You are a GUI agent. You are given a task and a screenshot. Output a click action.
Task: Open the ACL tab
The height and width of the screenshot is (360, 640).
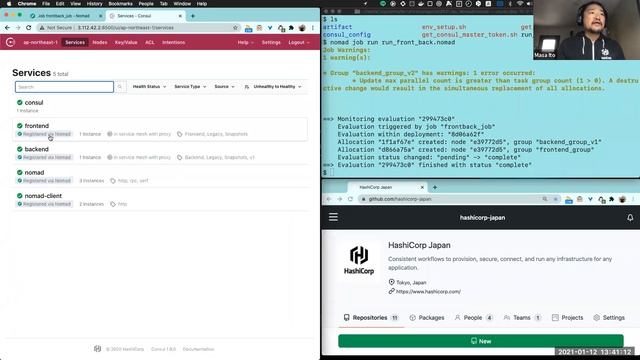tap(150, 42)
